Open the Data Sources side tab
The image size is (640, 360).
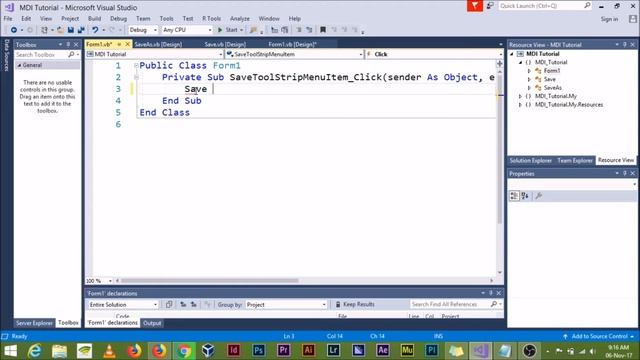pyautogui.click(x=7, y=55)
